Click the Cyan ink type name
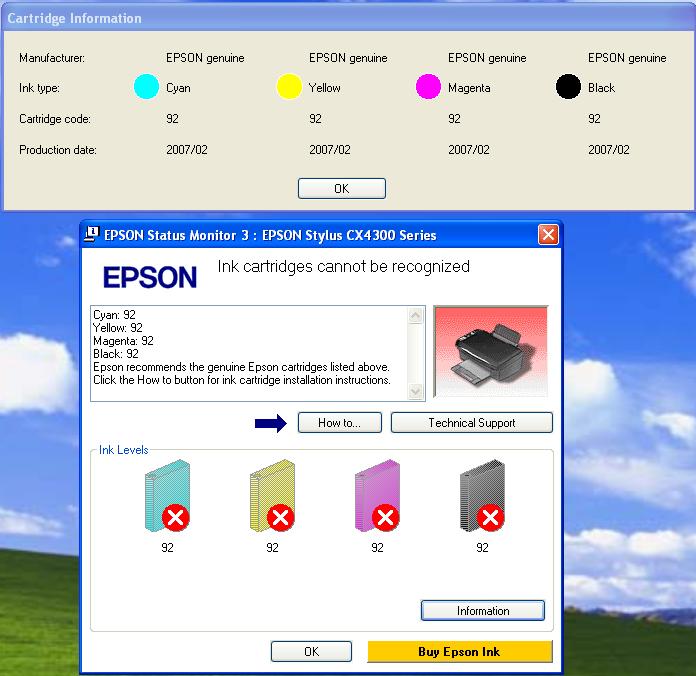Viewport: 696px width, 676px height. (178, 88)
